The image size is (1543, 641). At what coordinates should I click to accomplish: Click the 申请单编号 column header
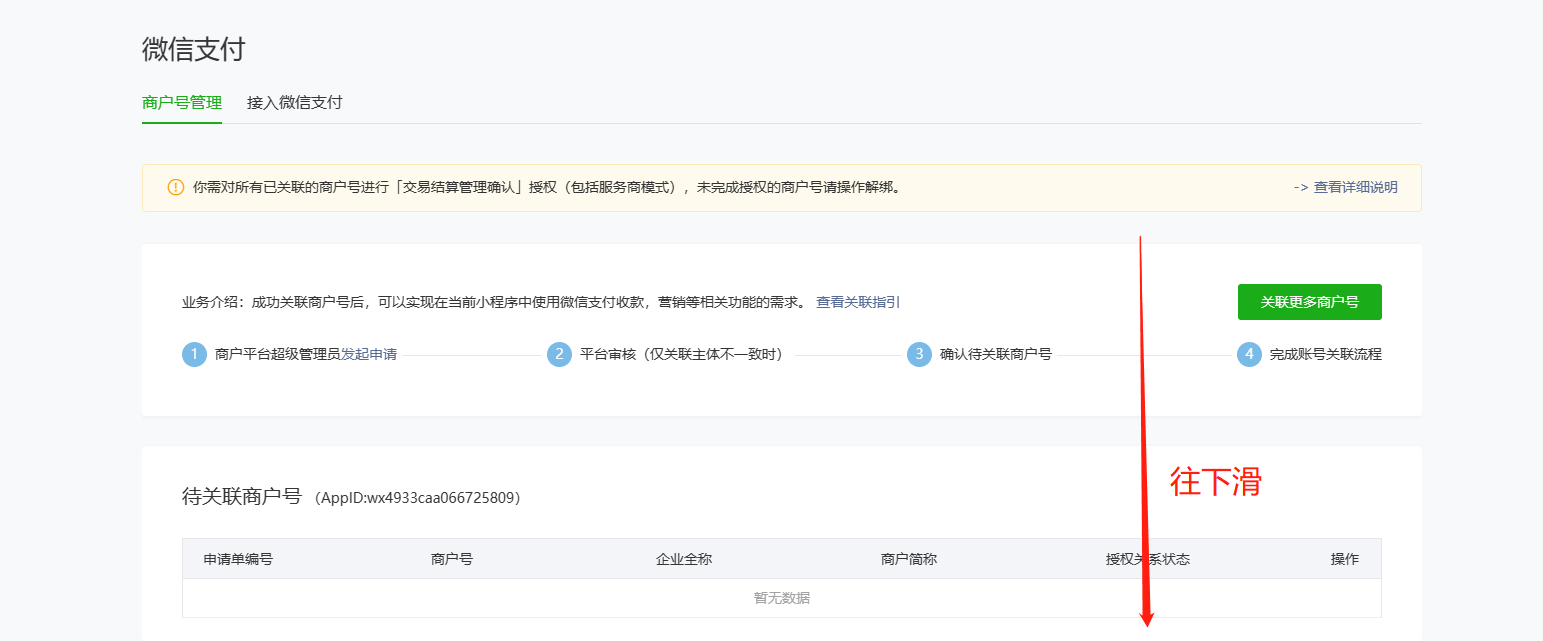click(238, 559)
